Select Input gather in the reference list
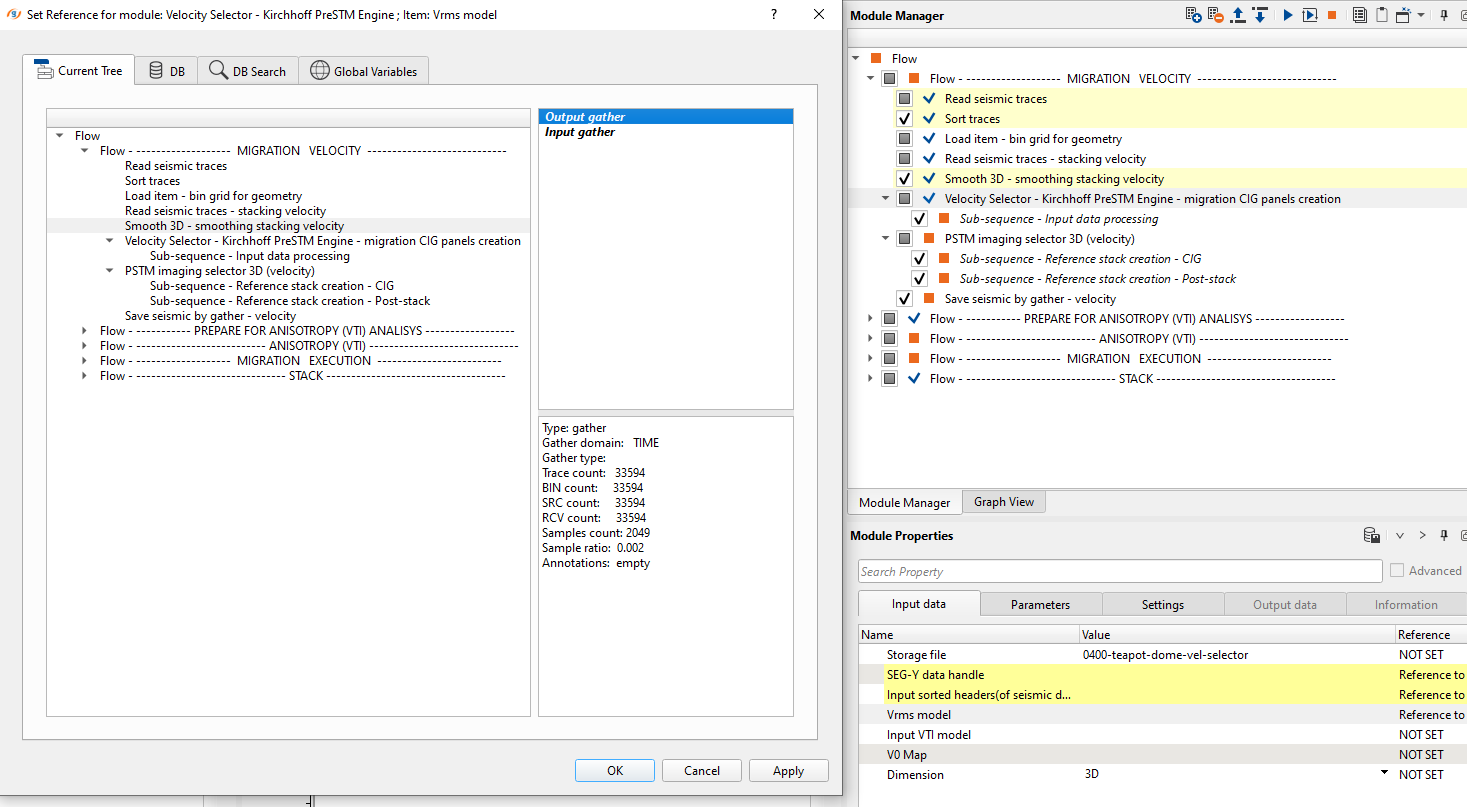The width and height of the screenshot is (1467, 807). click(x=580, y=132)
